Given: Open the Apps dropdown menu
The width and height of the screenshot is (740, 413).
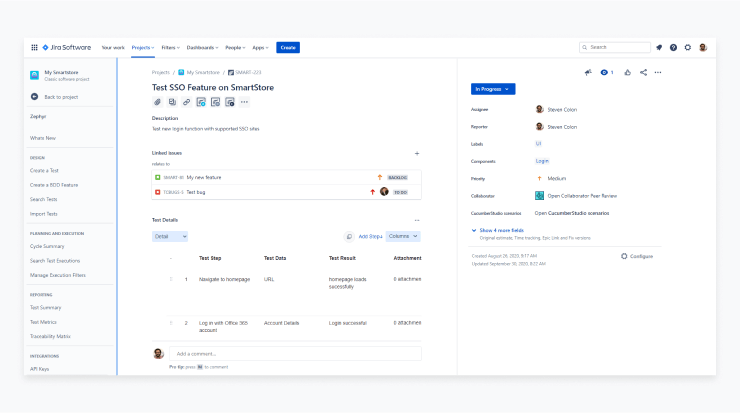Looking at the screenshot, I should tap(260, 48).
